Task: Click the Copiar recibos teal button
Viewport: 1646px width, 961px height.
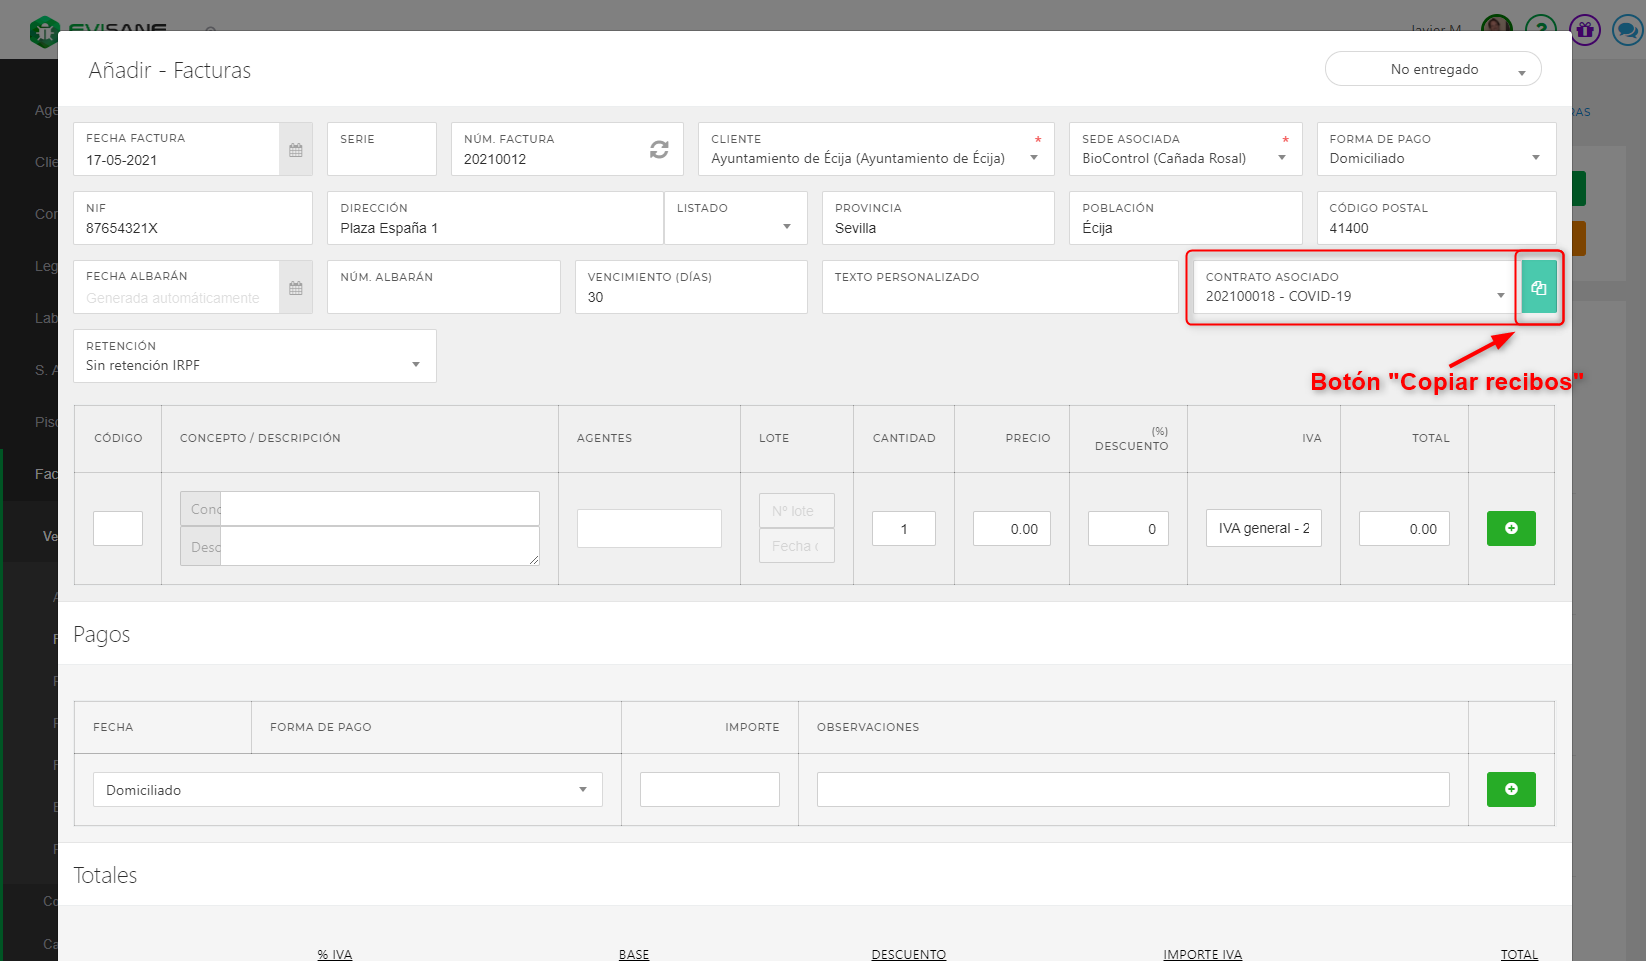Action: pyautogui.click(x=1538, y=287)
